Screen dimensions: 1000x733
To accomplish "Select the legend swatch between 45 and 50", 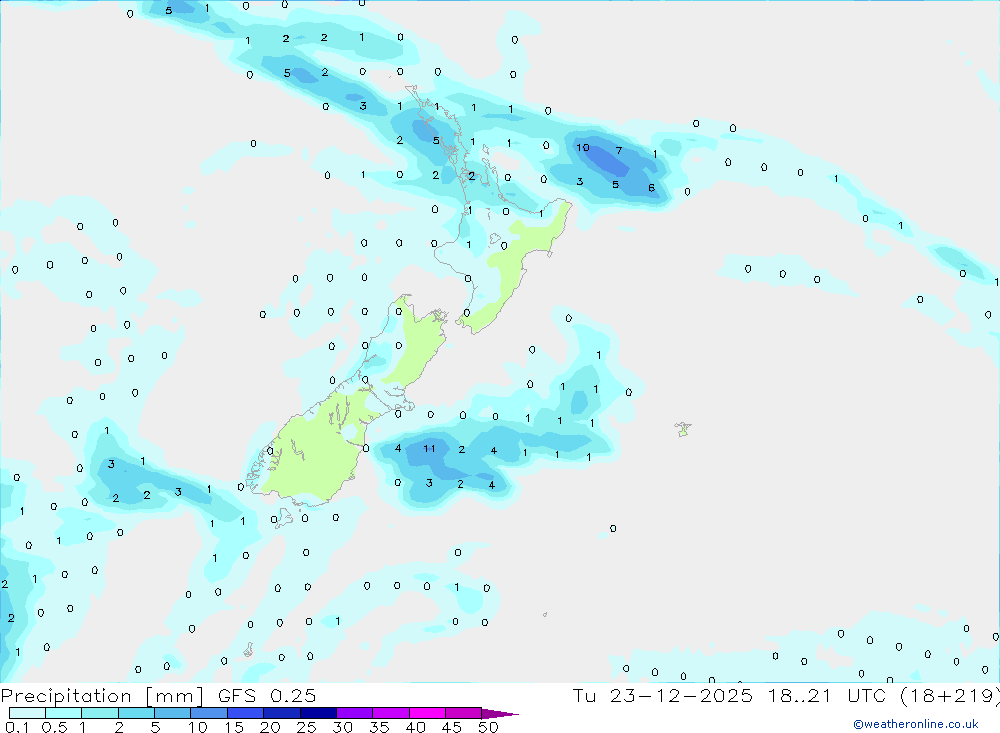I will click(464, 713).
